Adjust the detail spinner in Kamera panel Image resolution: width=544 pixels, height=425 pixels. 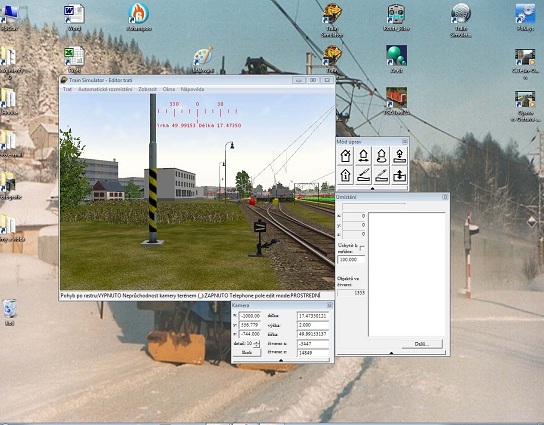(256, 343)
